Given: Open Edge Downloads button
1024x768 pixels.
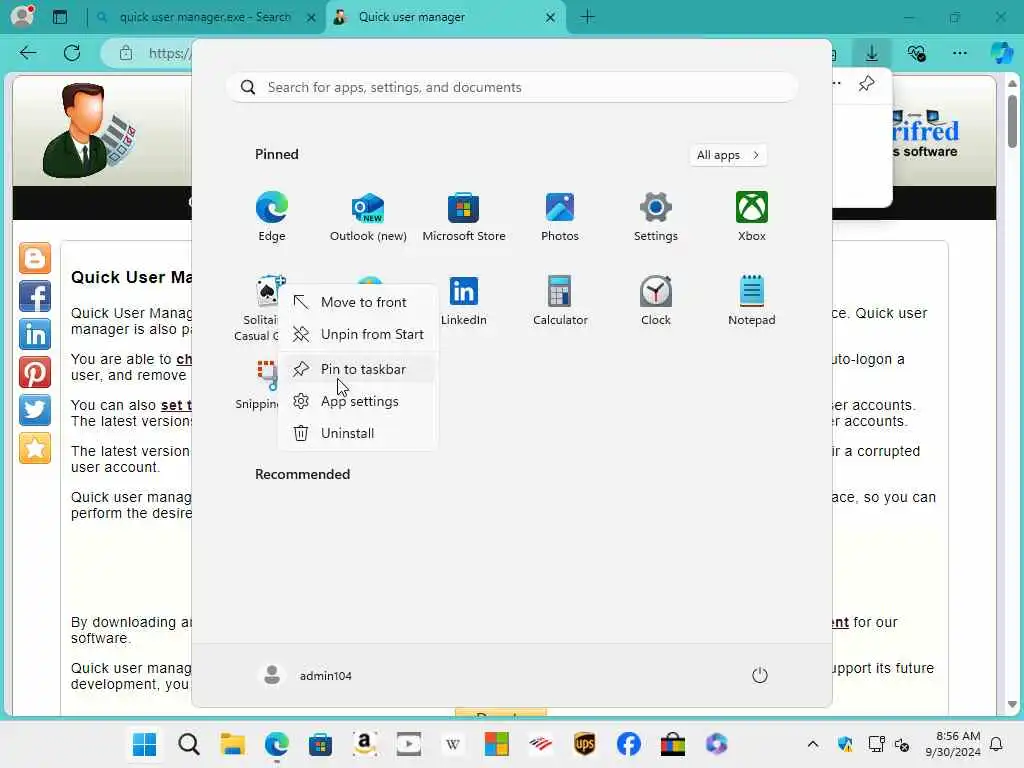Looking at the screenshot, I should pos(872,53).
